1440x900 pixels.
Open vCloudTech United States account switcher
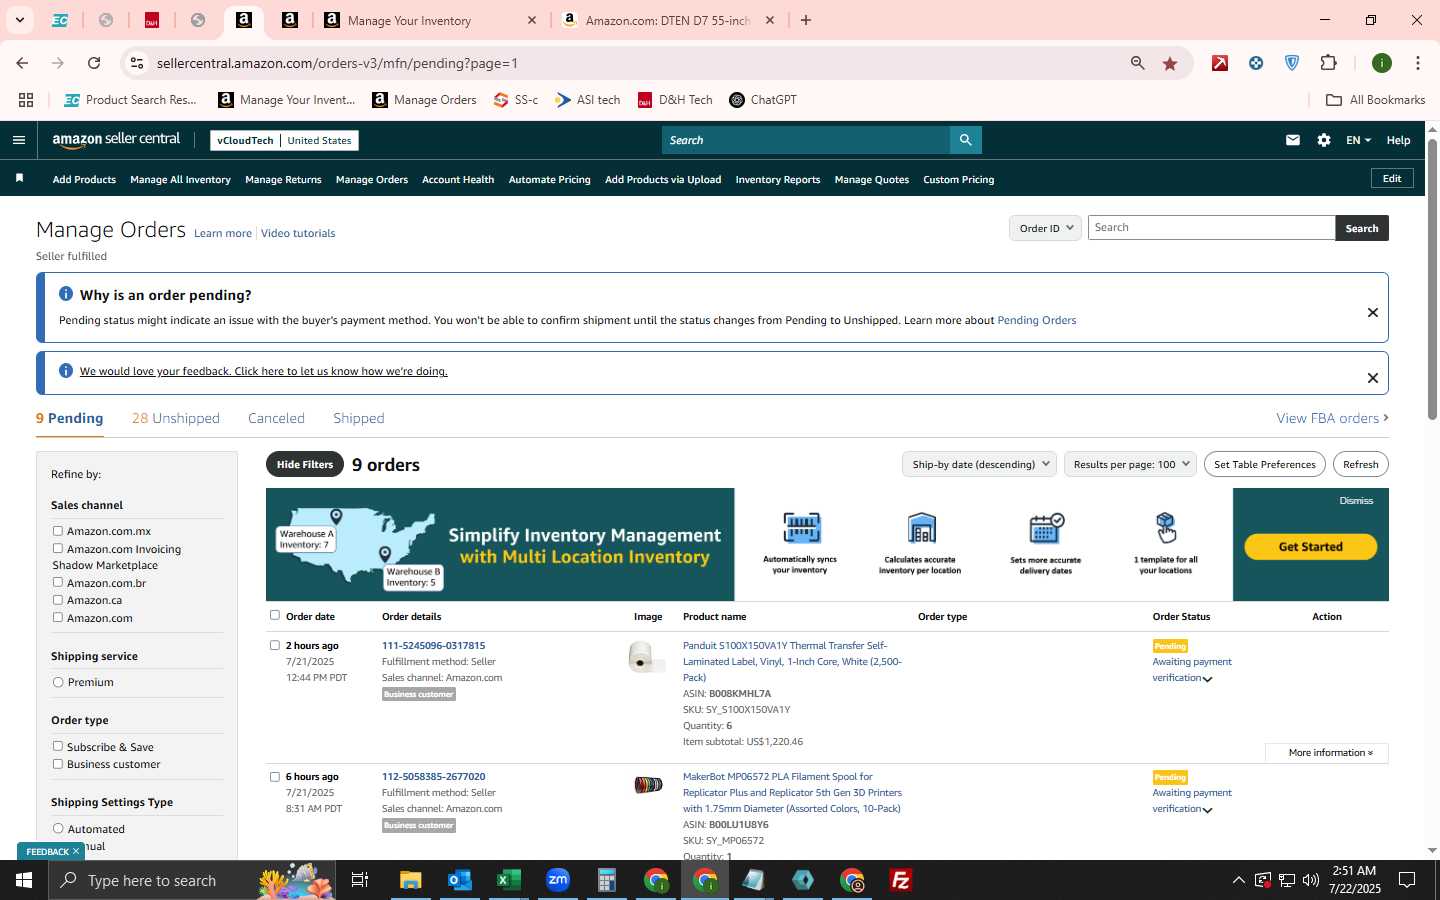284,140
